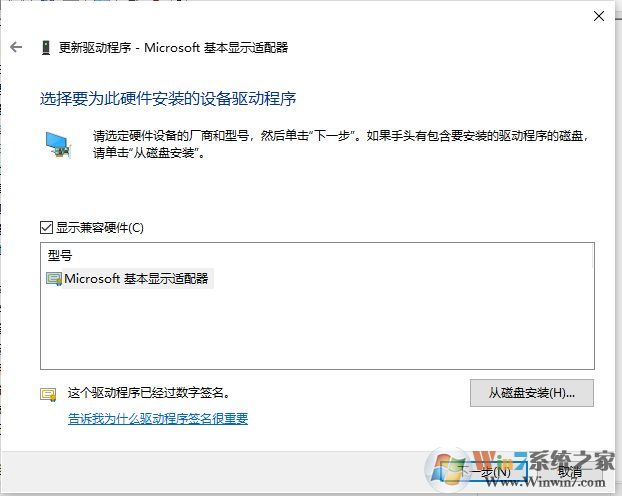Viewport: 622px width, 496px height.
Task: Click the back arrow in the wizard
Action: coord(15,47)
